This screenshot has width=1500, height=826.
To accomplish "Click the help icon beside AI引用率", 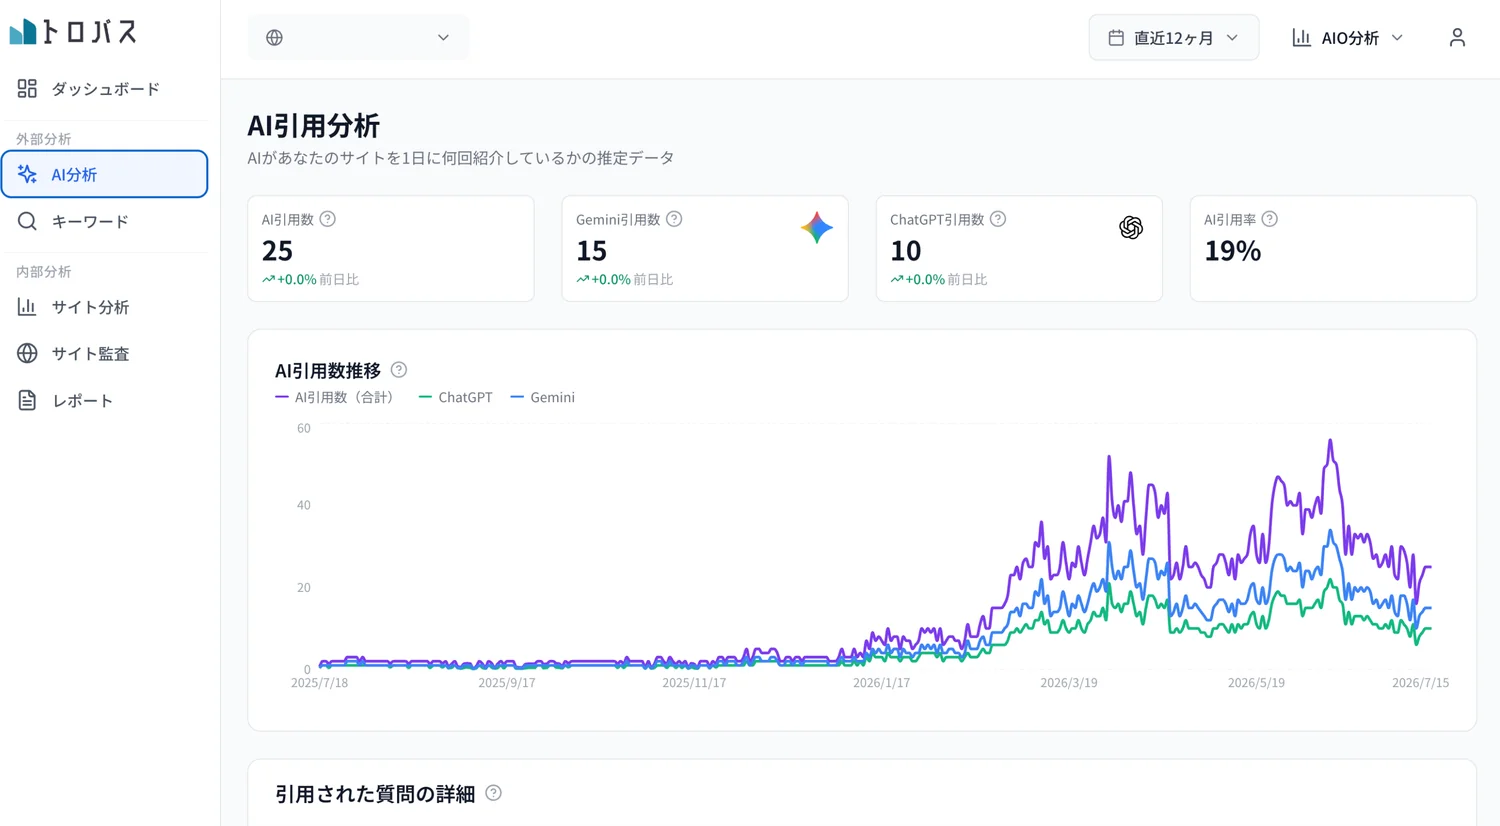I will 1270,219.
